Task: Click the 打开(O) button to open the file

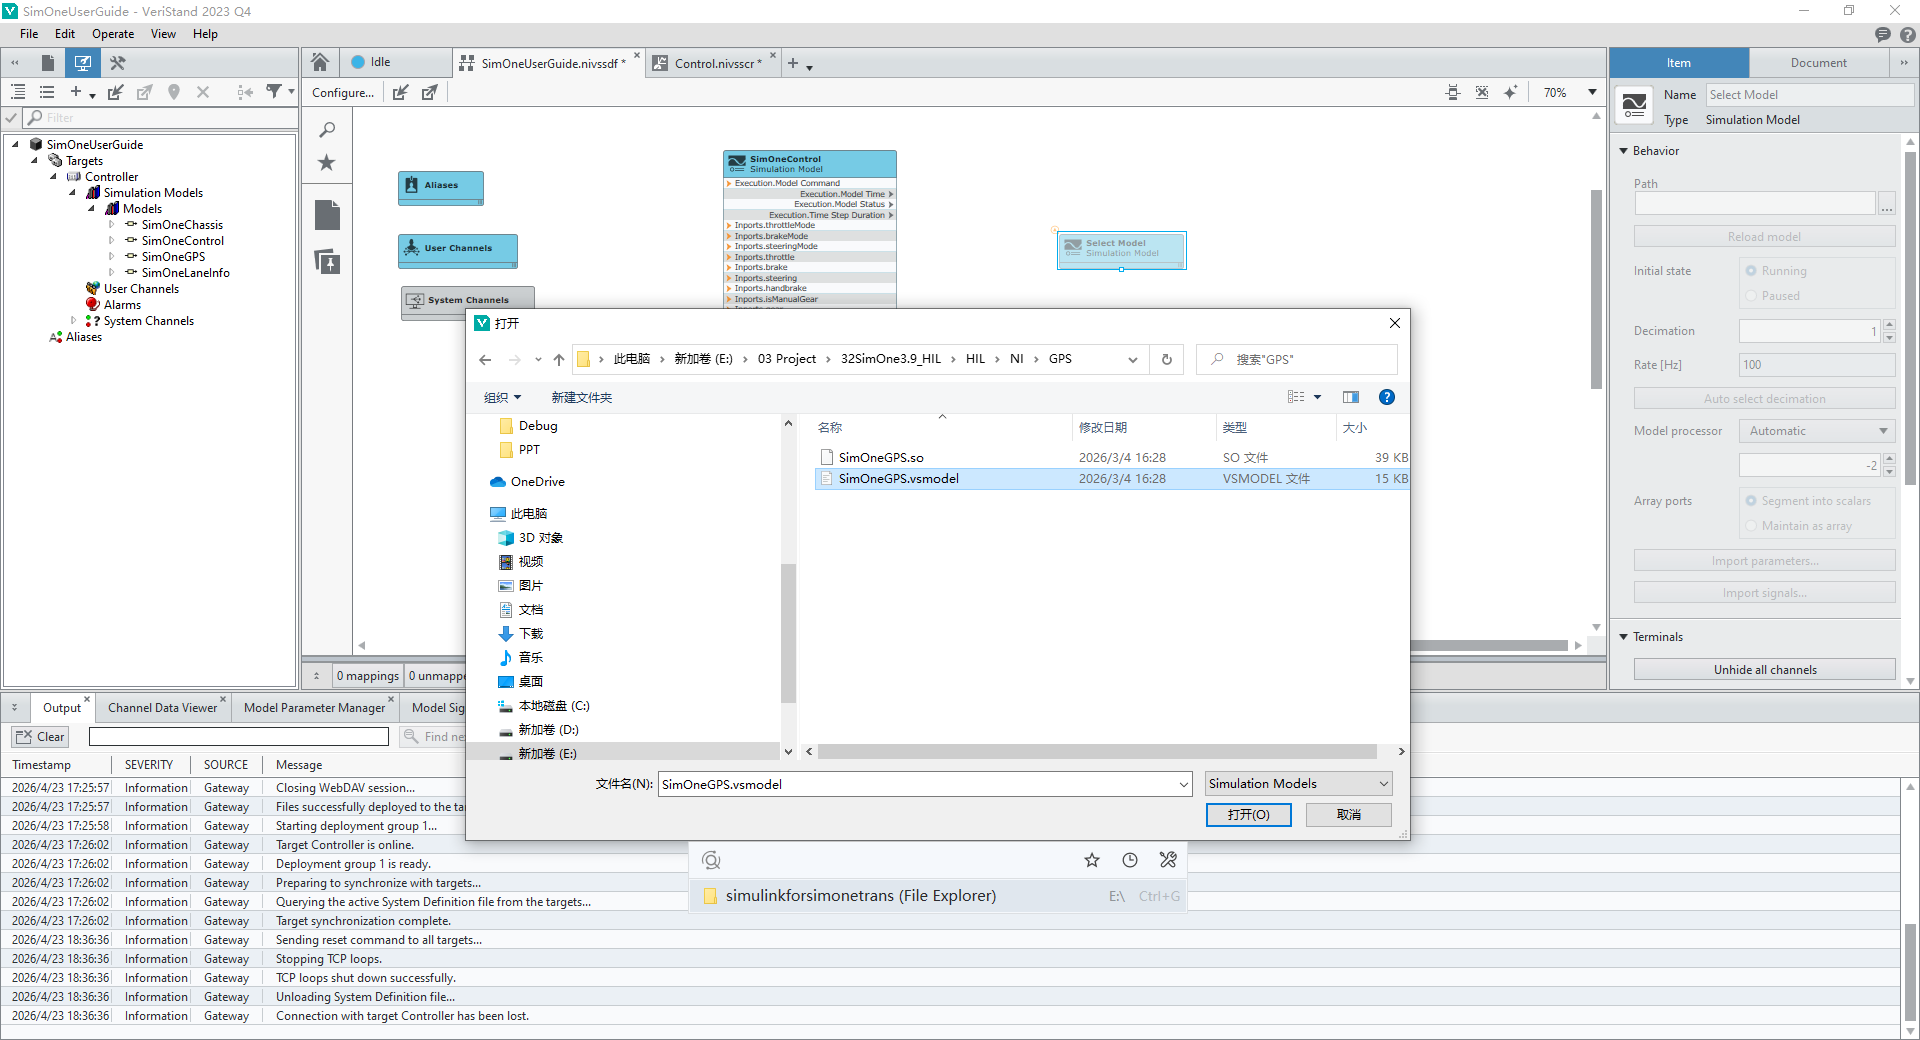Action: click(1248, 815)
